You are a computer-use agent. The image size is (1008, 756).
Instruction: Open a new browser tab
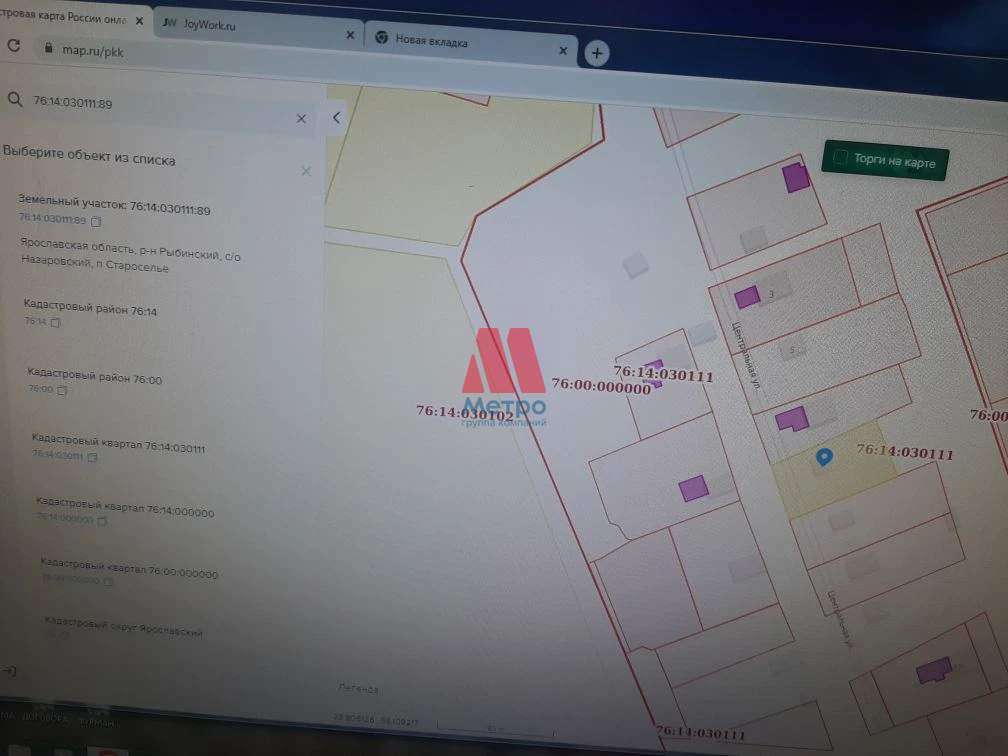click(x=596, y=53)
